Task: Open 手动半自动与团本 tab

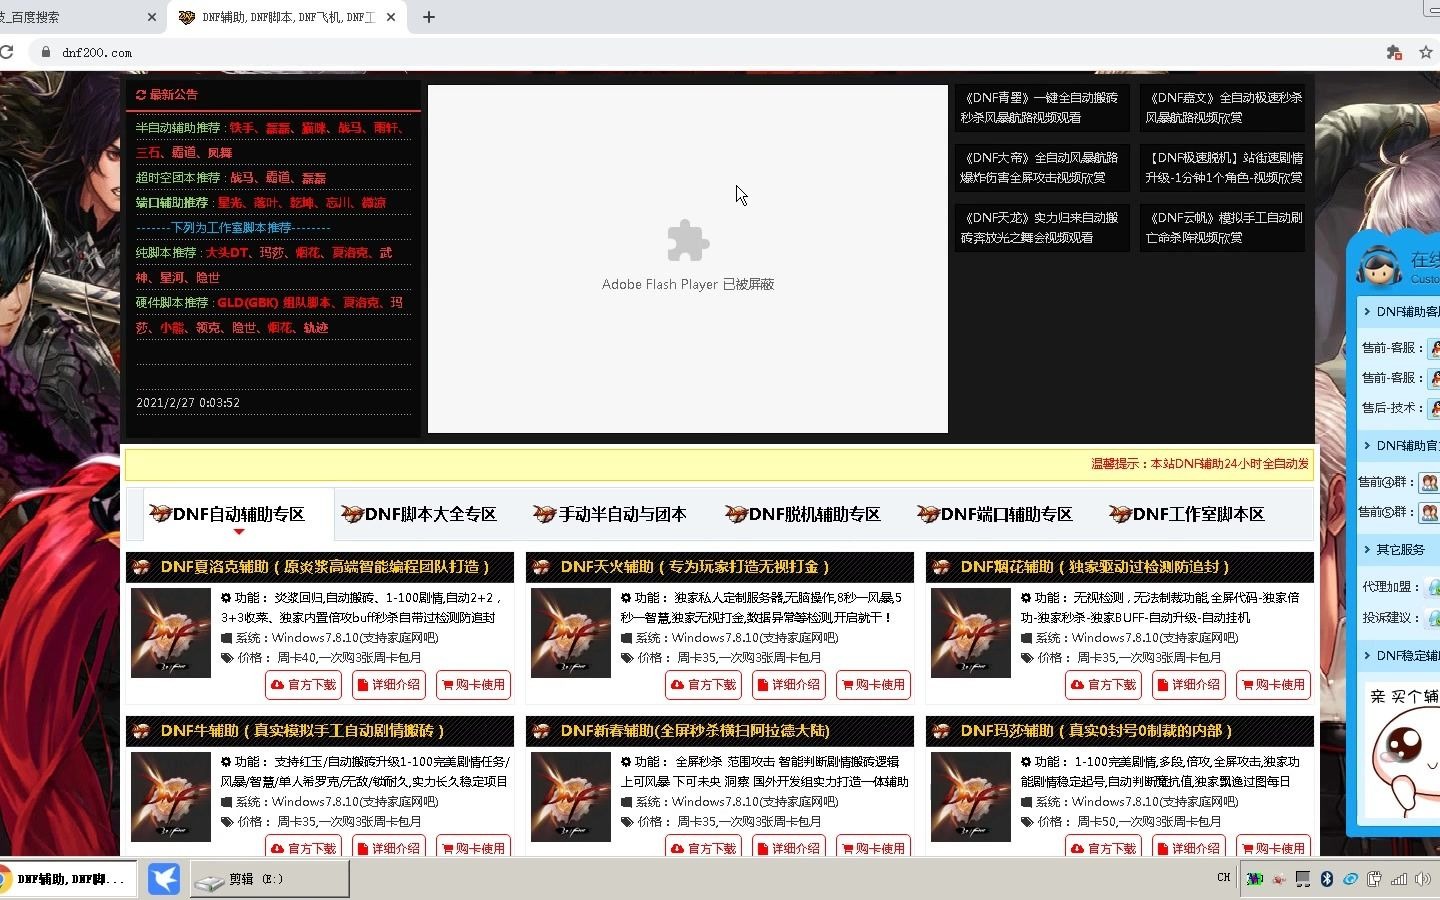Action: [610, 514]
